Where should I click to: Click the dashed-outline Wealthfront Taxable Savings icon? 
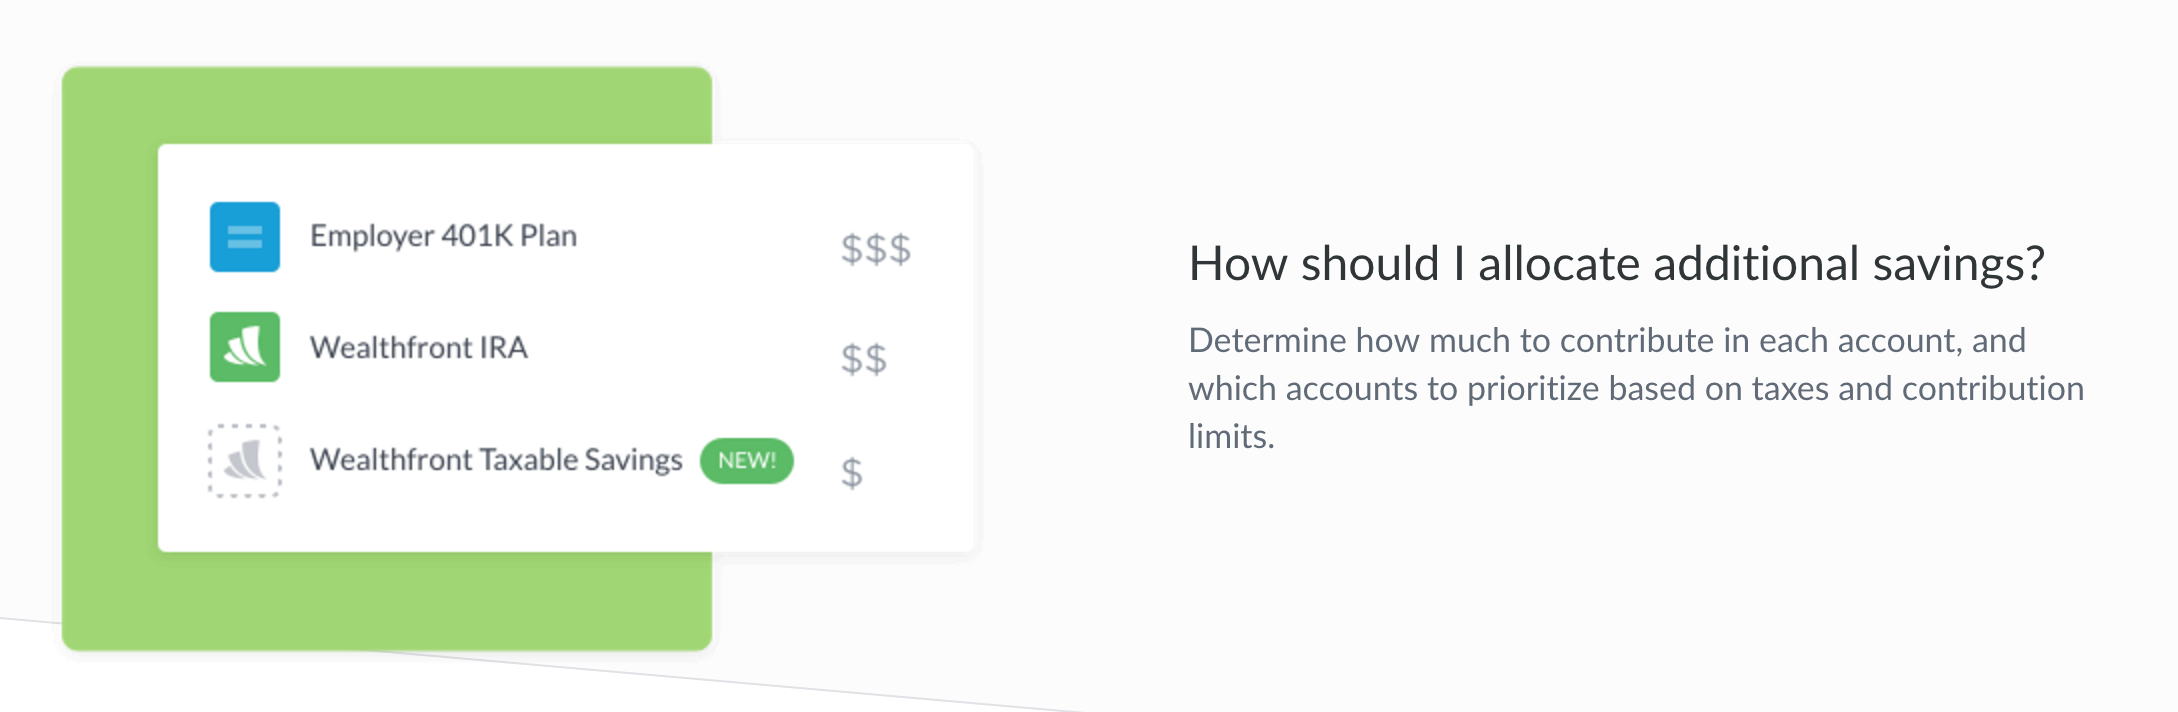pyautogui.click(x=244, y=461)
